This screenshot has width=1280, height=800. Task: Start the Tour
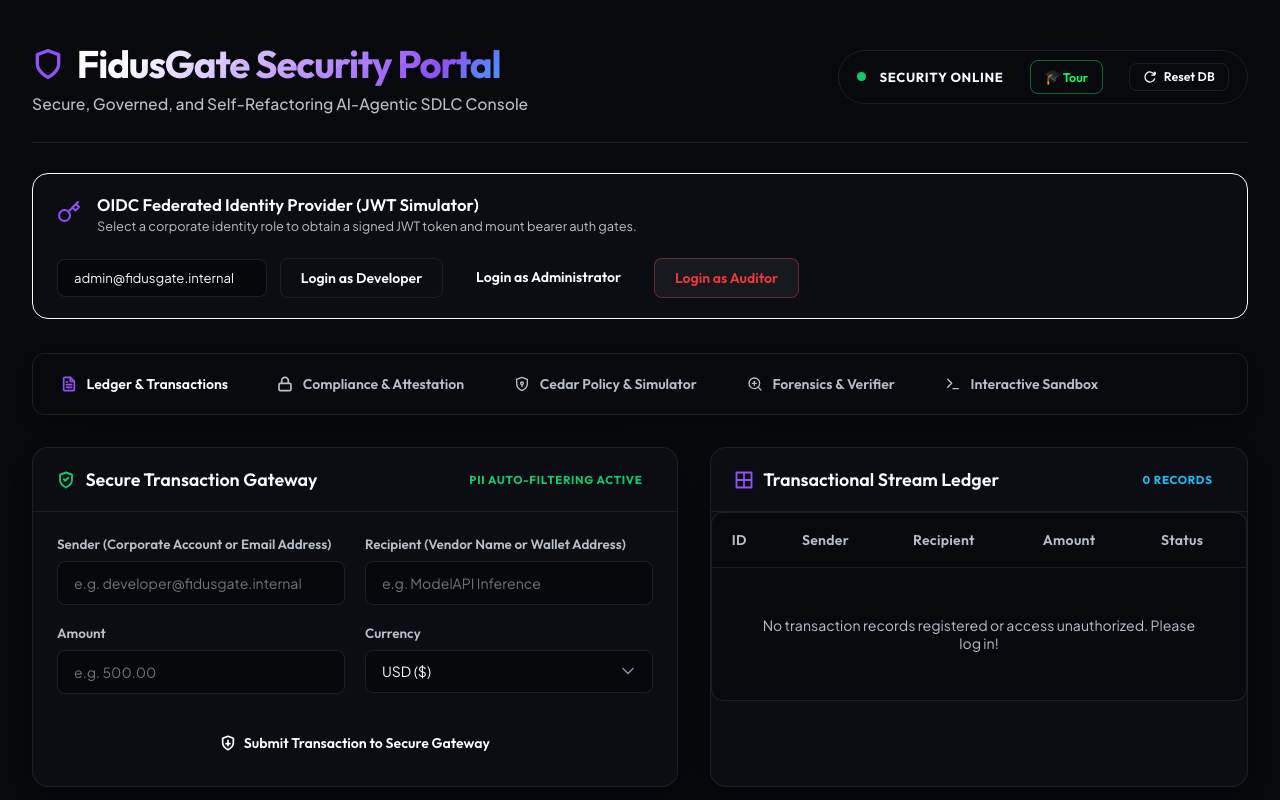[x=1066, y=77]
